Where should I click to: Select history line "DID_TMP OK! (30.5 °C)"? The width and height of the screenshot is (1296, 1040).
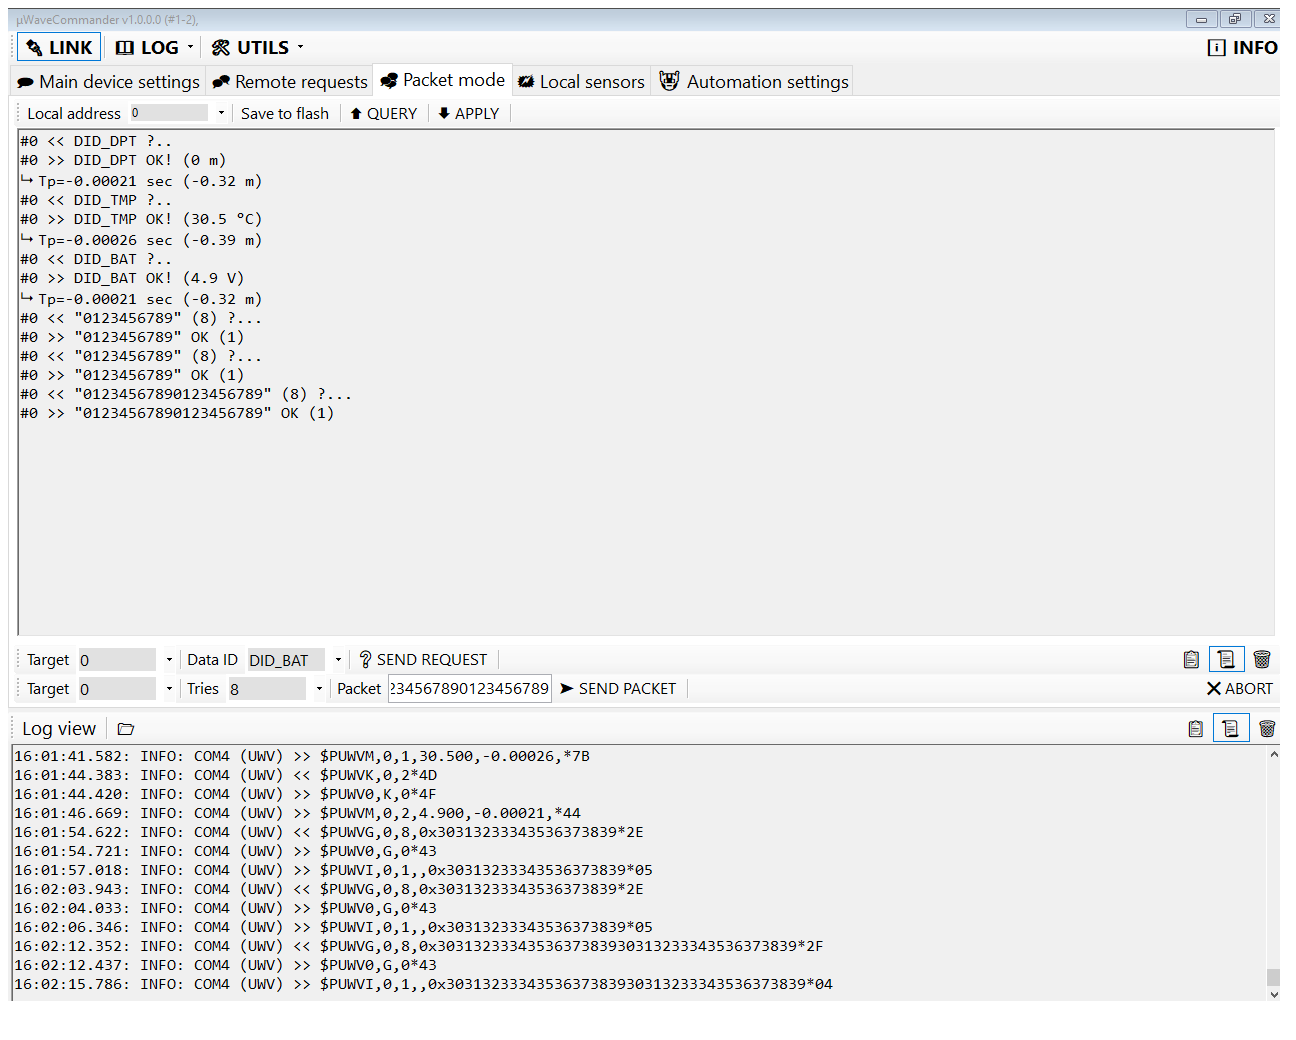coord(141,219)
